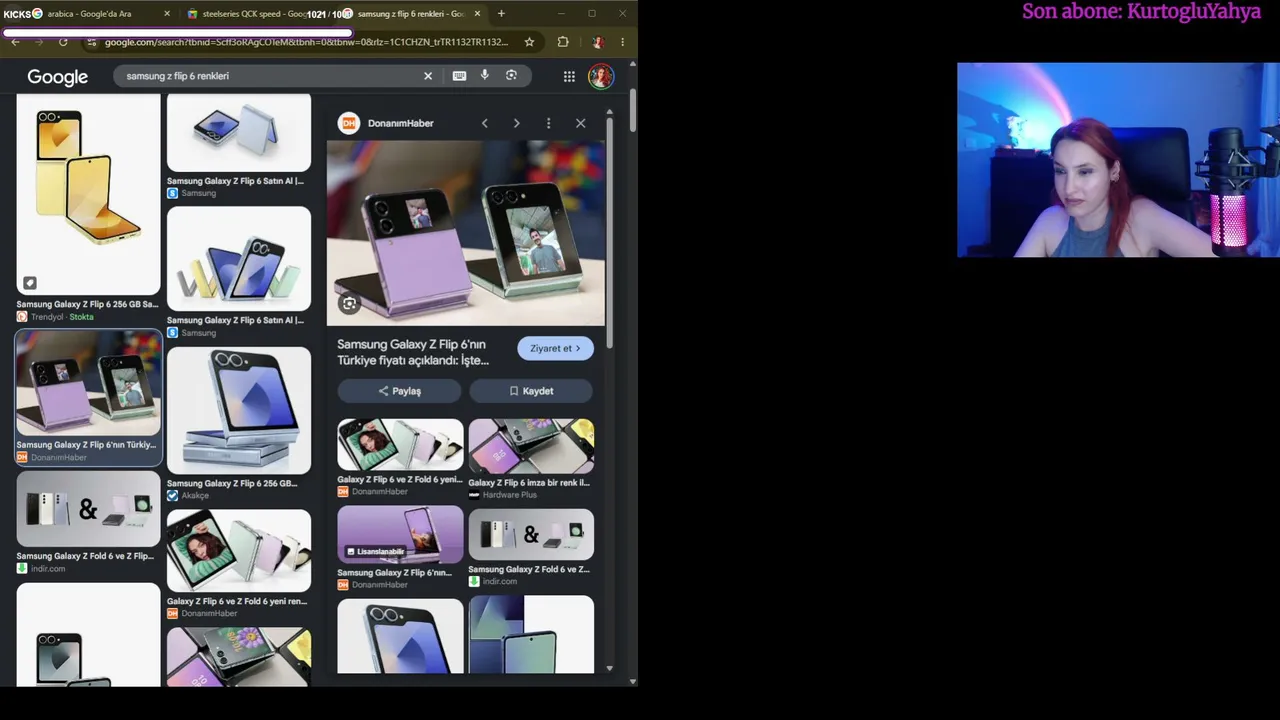Select the highlighted DonanımHaber purple phone thumbnail
The width and height of the screenshot is (1280, 720).
pos(88,385)
